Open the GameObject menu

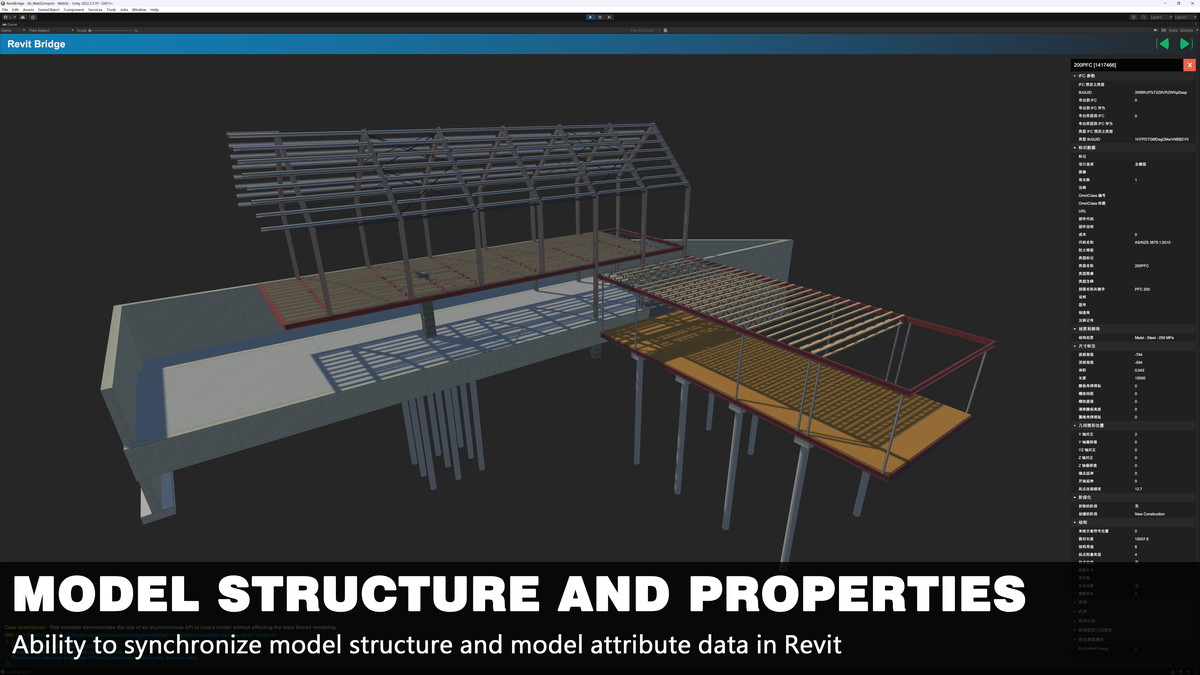coord(49,9)
